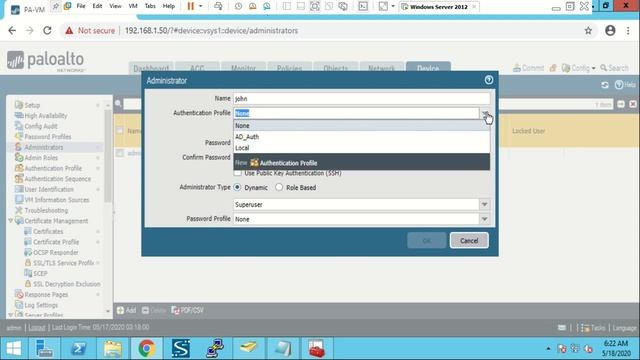Choose AD_Auth authentication profile option
This screenshot has height=360, width=640.
point(362,137)
